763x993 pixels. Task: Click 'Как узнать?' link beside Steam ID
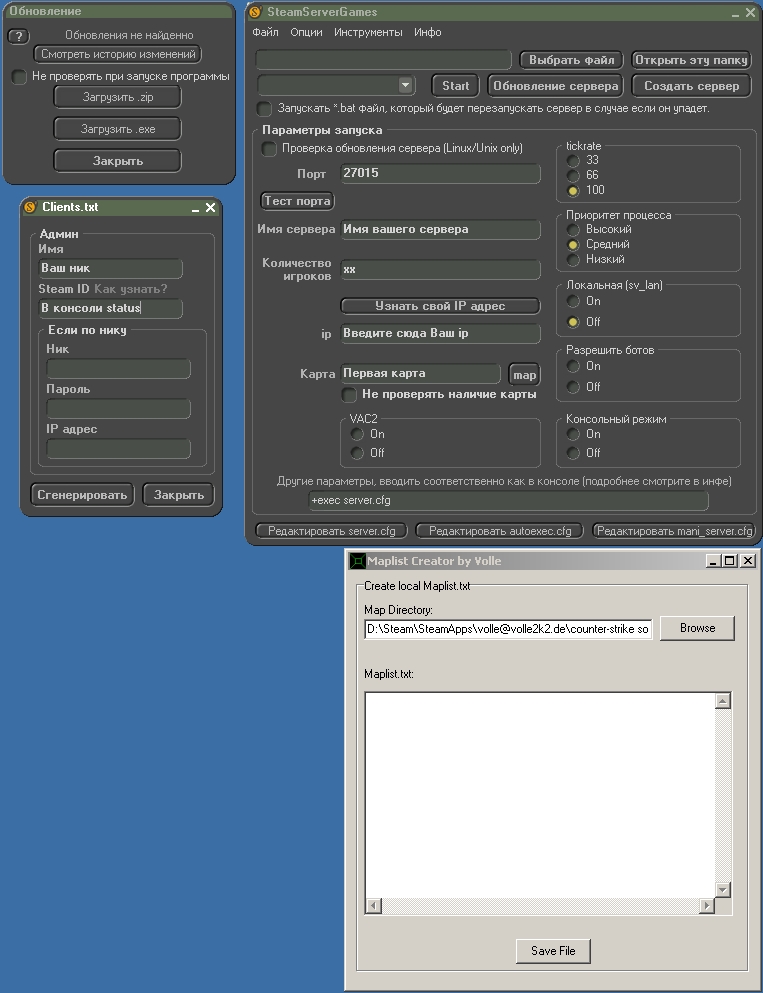tap(130, 289)
